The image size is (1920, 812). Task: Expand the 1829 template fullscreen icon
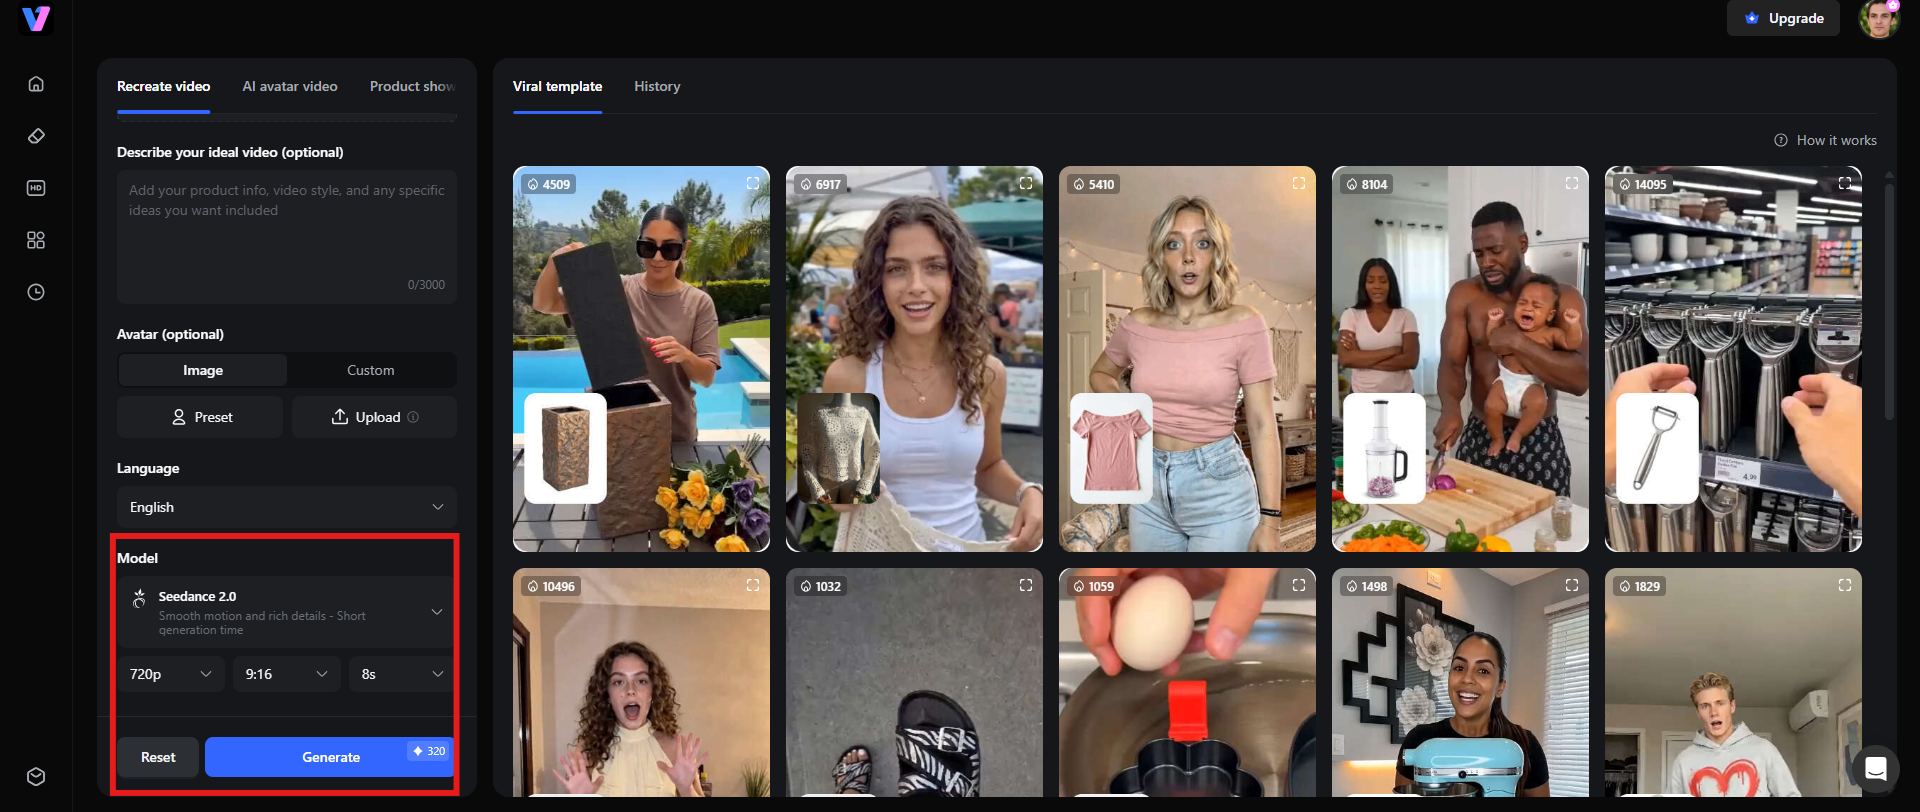pos(1845,585)
